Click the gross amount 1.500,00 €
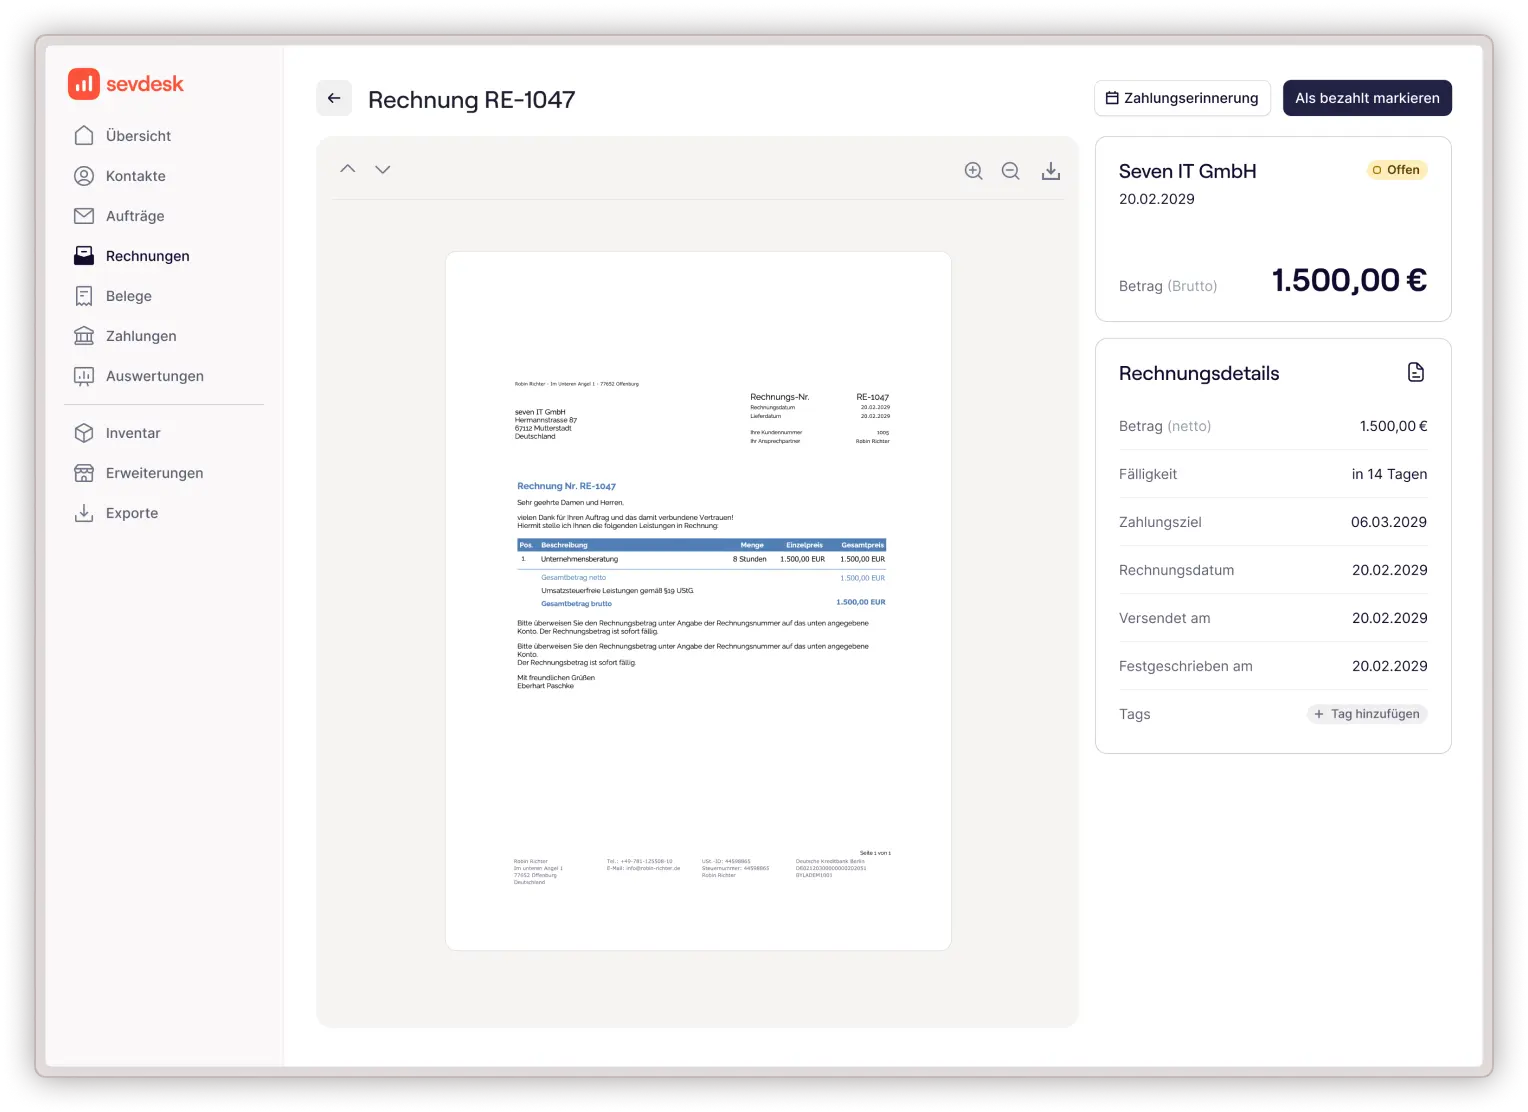1528x1112 pixels. [x=1349, y=280]
